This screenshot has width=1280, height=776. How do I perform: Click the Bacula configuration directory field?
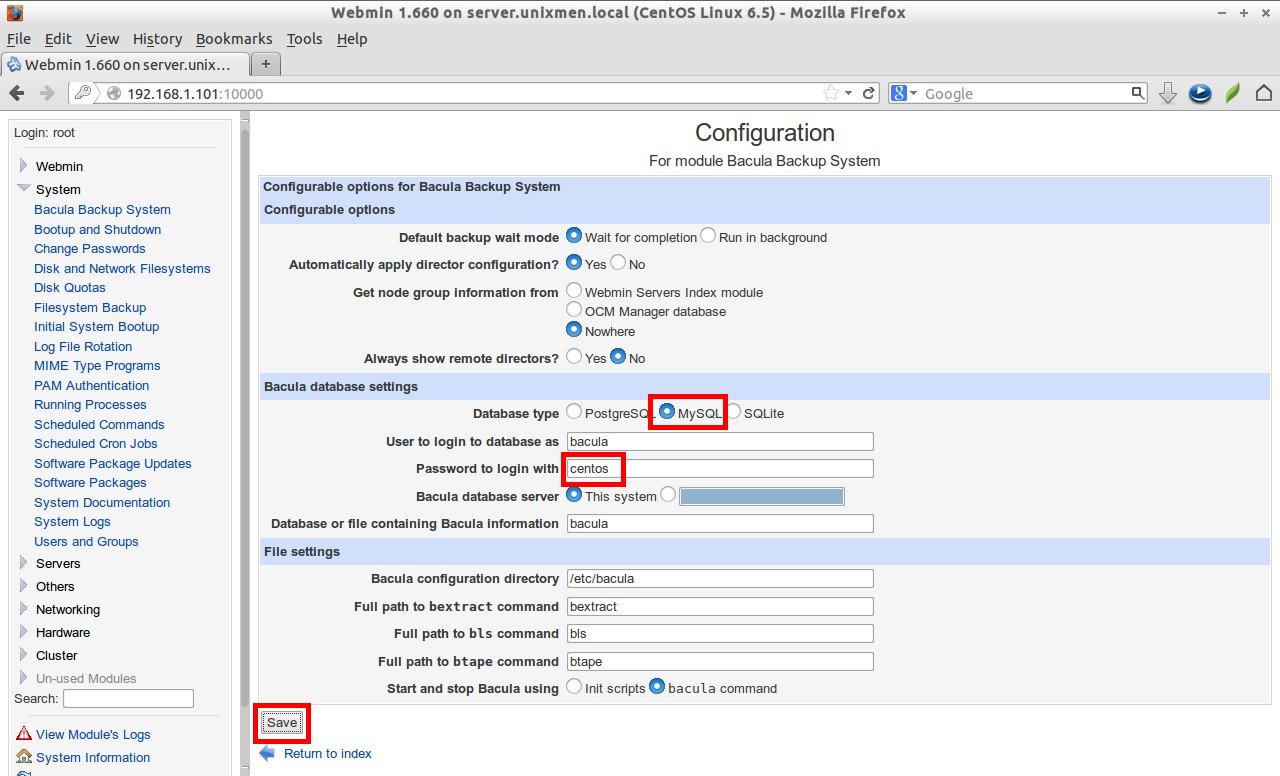click(x=720, y=578)
